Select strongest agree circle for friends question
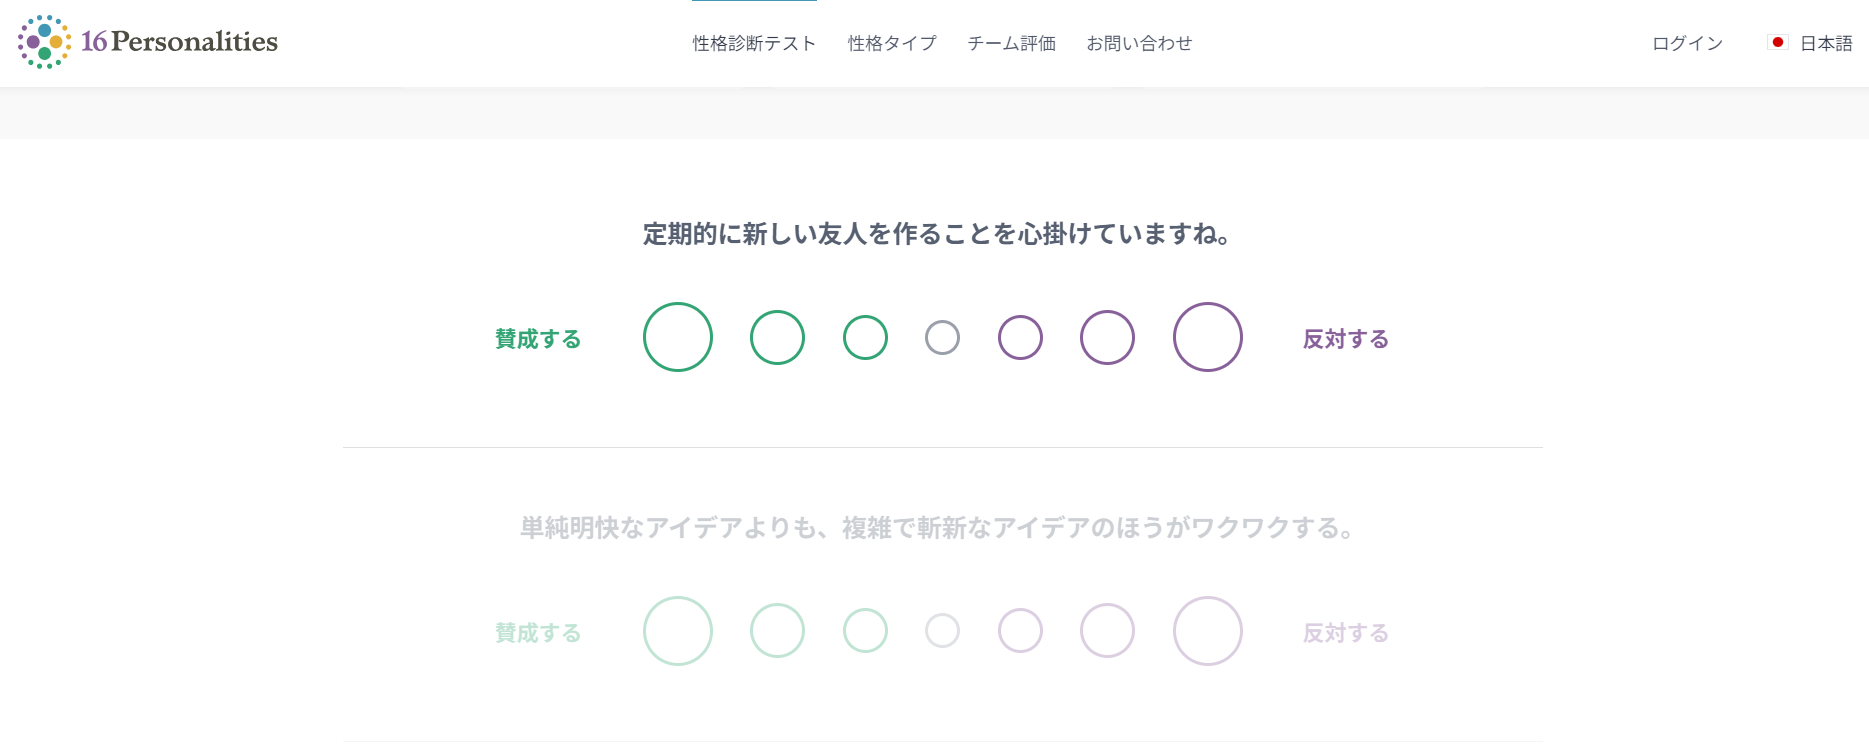Image resolution: width=1869 pixels, height=747 pixels. (x=678, y=337)
